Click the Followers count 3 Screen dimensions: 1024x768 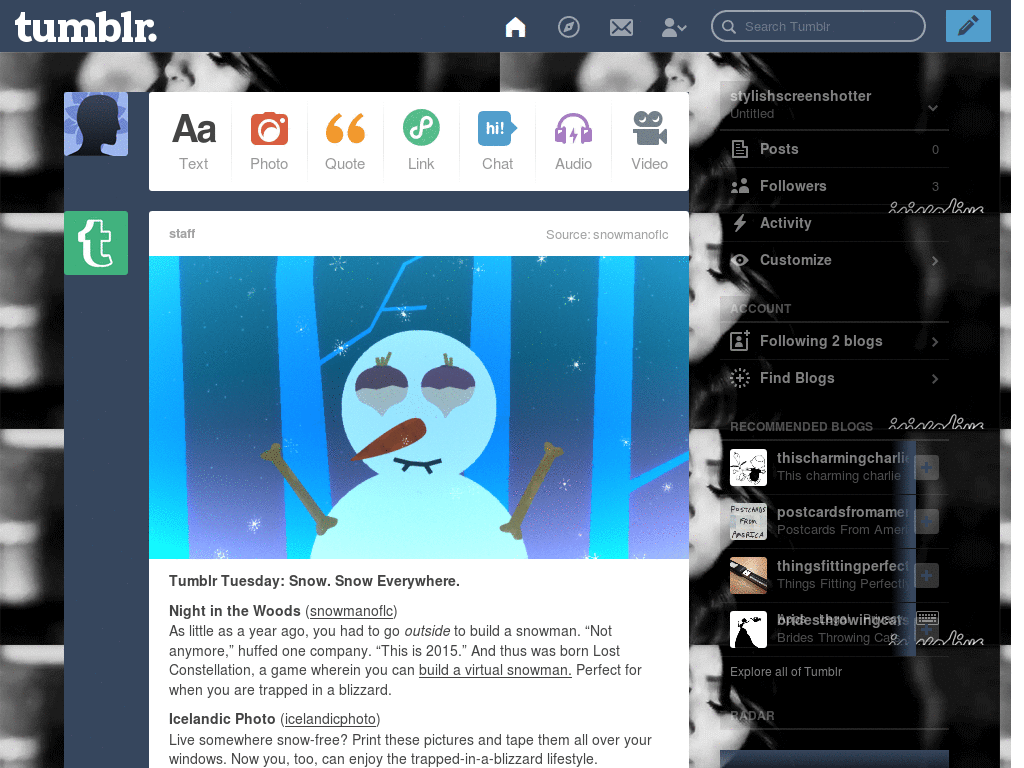935,187
